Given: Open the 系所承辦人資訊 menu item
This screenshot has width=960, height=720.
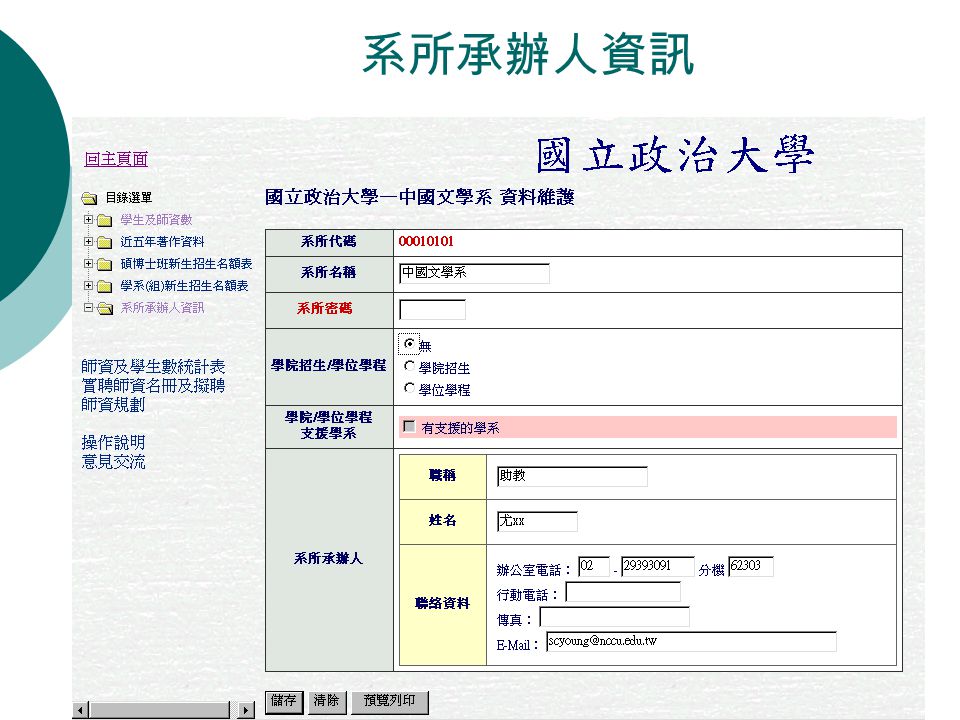Looking at the screenshot, I should click(x=162, y=307).
